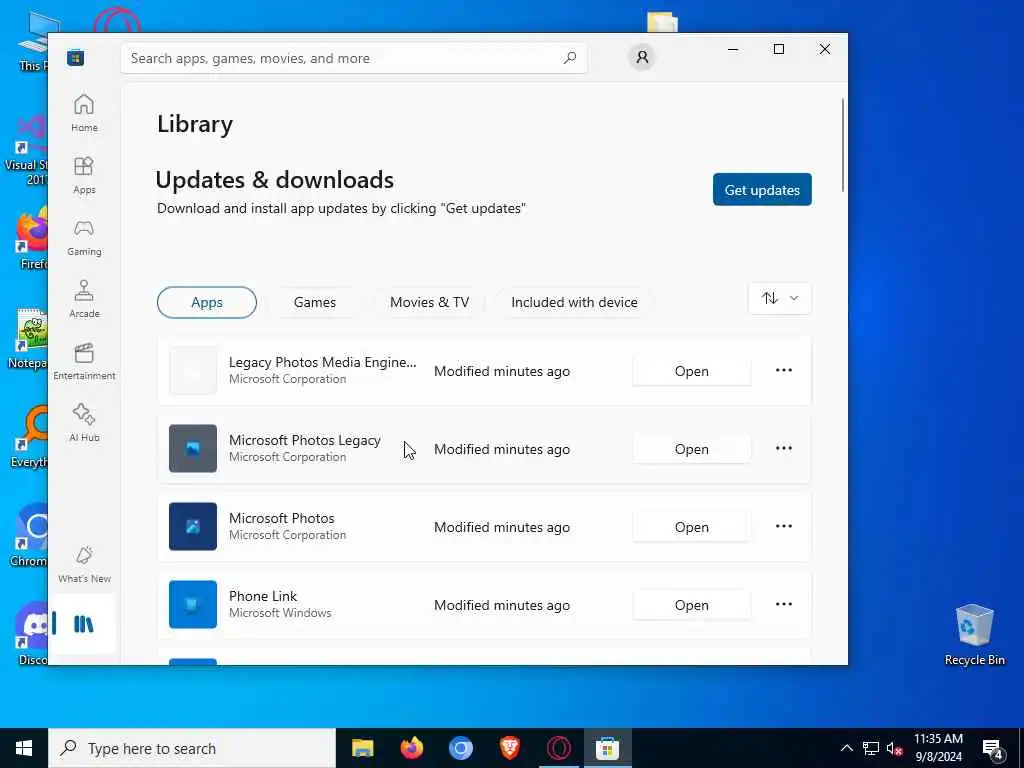Click the Phone Link app icon

(x=193, y=605)
